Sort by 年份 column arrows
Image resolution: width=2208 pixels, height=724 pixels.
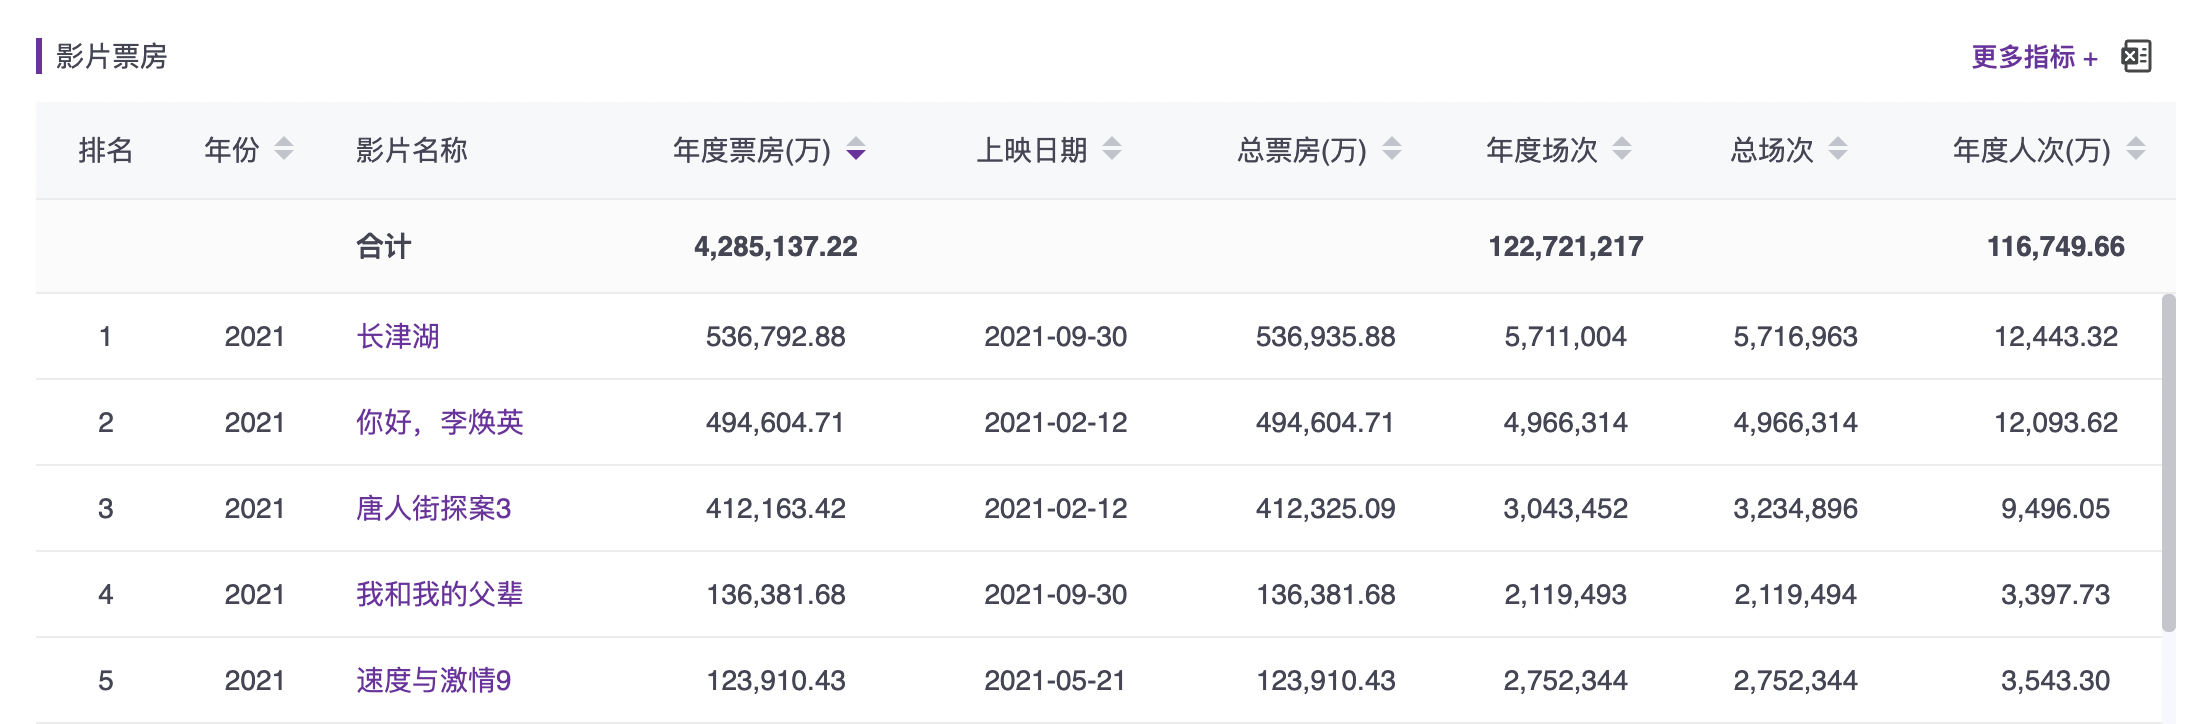coord(284,149)
